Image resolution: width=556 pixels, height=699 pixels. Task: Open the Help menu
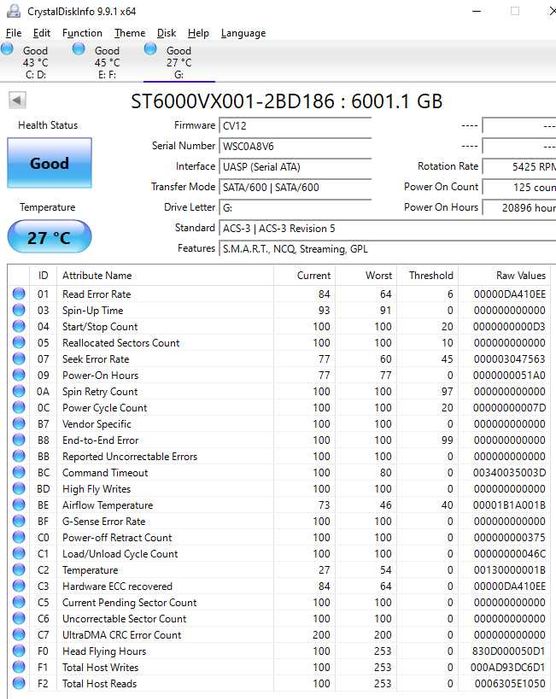[x=198, y=33]
